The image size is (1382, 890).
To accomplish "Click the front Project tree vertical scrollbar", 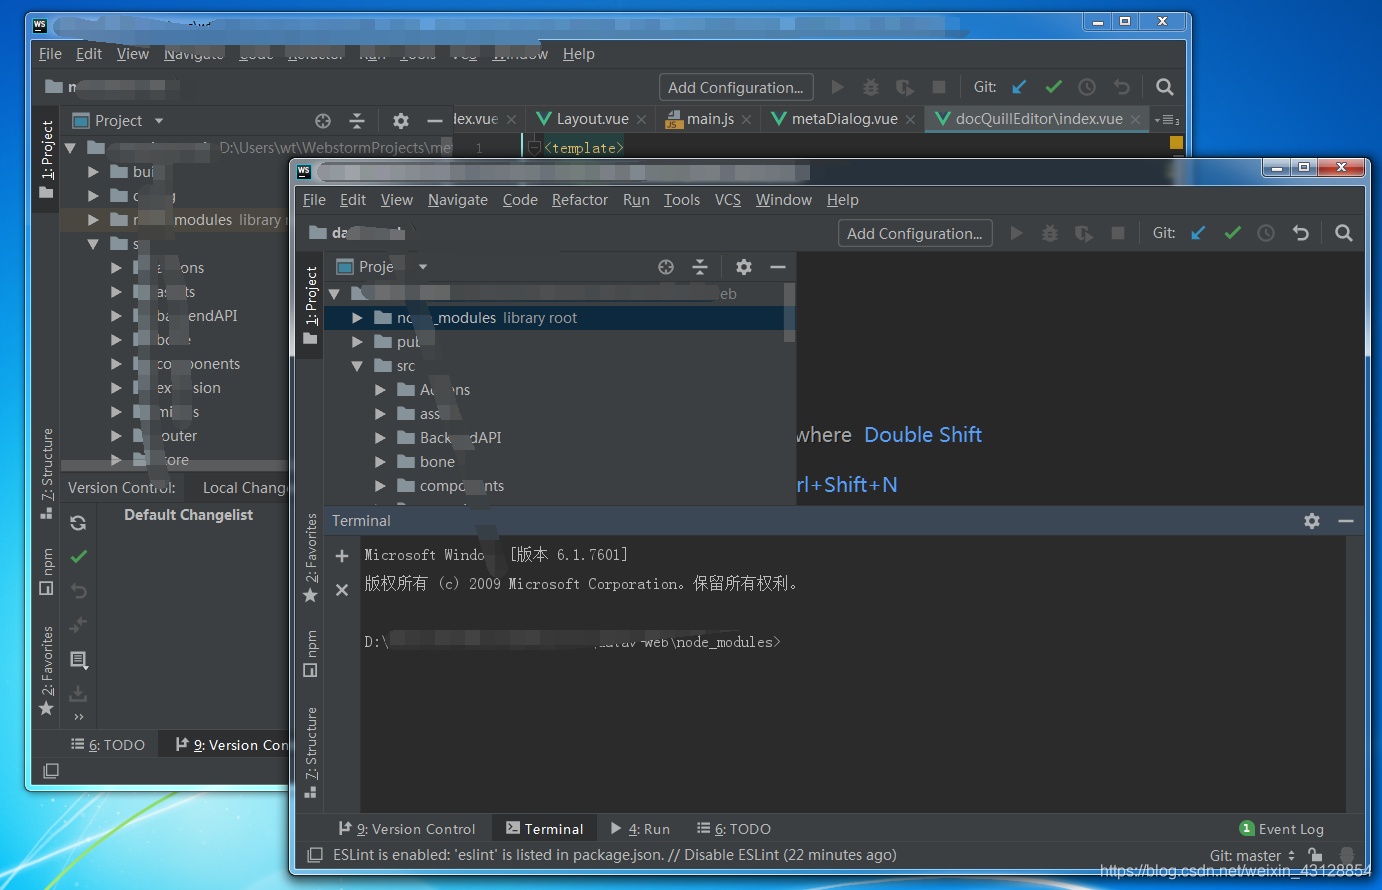I will point(790,313).
